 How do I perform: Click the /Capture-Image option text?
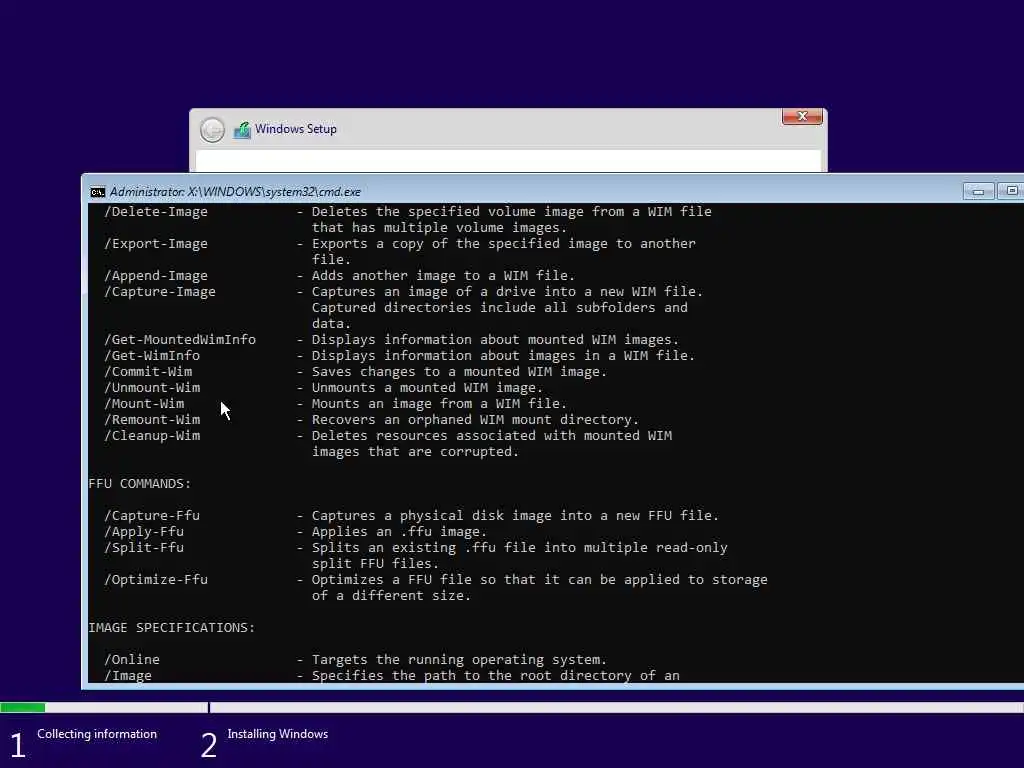160,292
